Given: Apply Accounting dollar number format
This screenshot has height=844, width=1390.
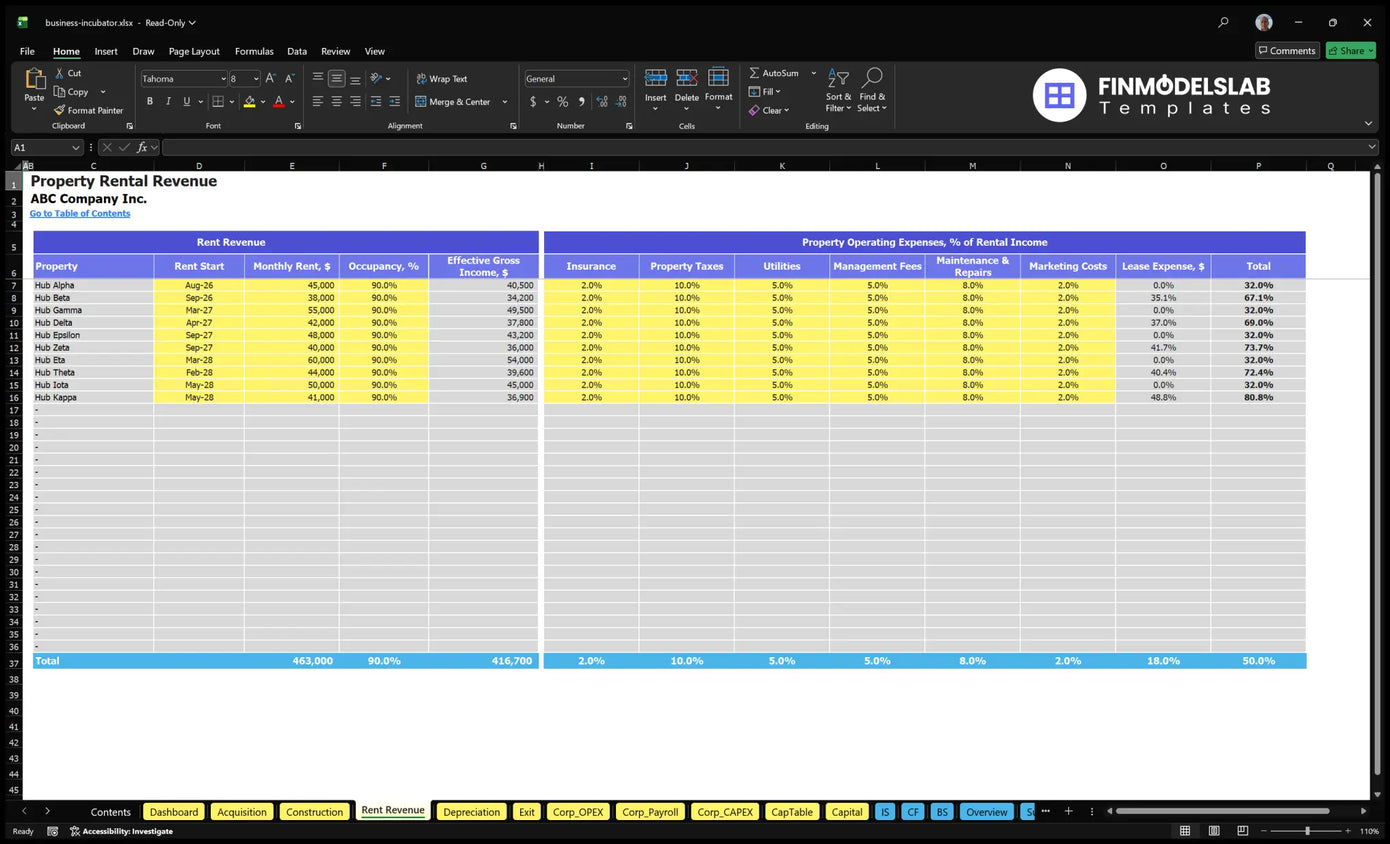Looking at the screenshot, I should pyautogui.click(x=533, y=101).
